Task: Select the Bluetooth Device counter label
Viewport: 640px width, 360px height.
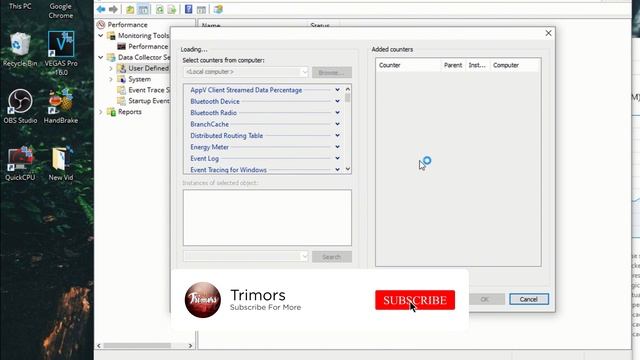Action: [x=215, y=101]
